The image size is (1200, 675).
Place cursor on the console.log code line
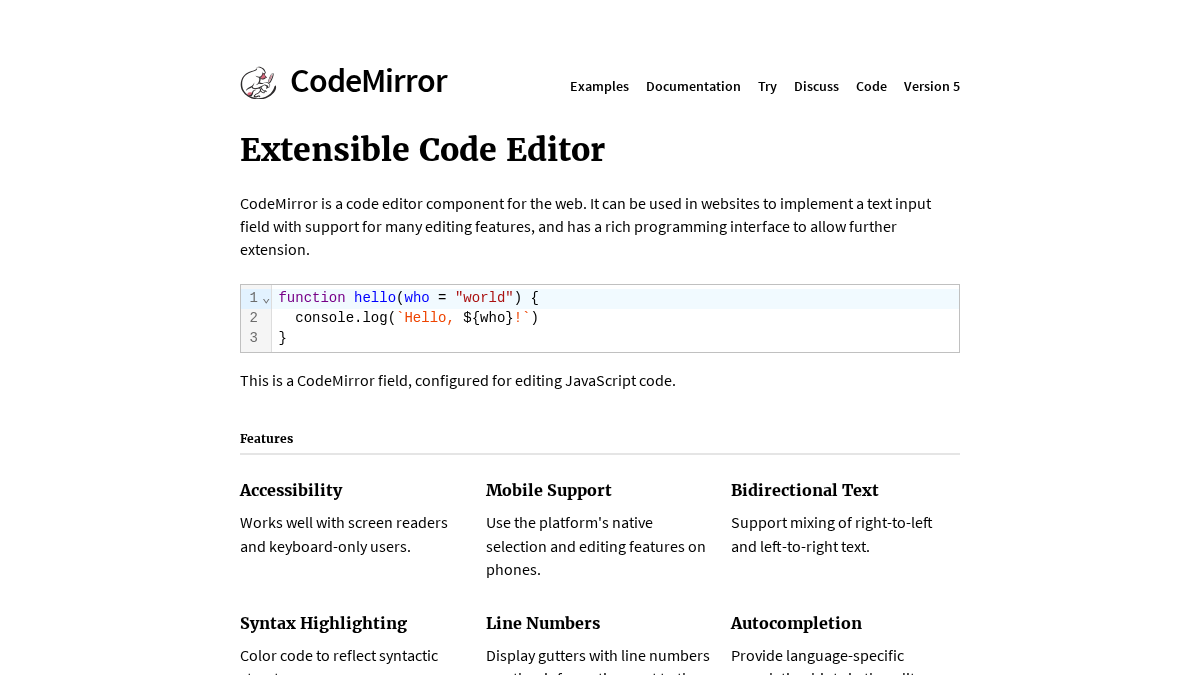tap(615, 318)
